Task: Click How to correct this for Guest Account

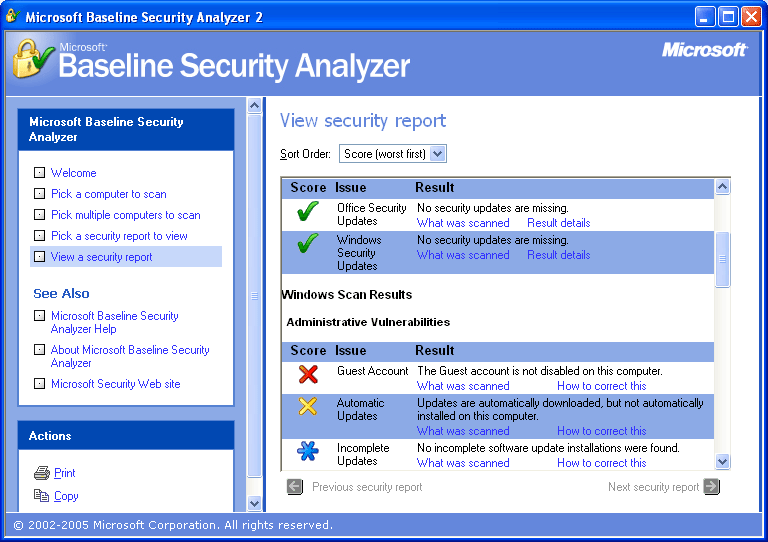Action: [x=602, y=386]
